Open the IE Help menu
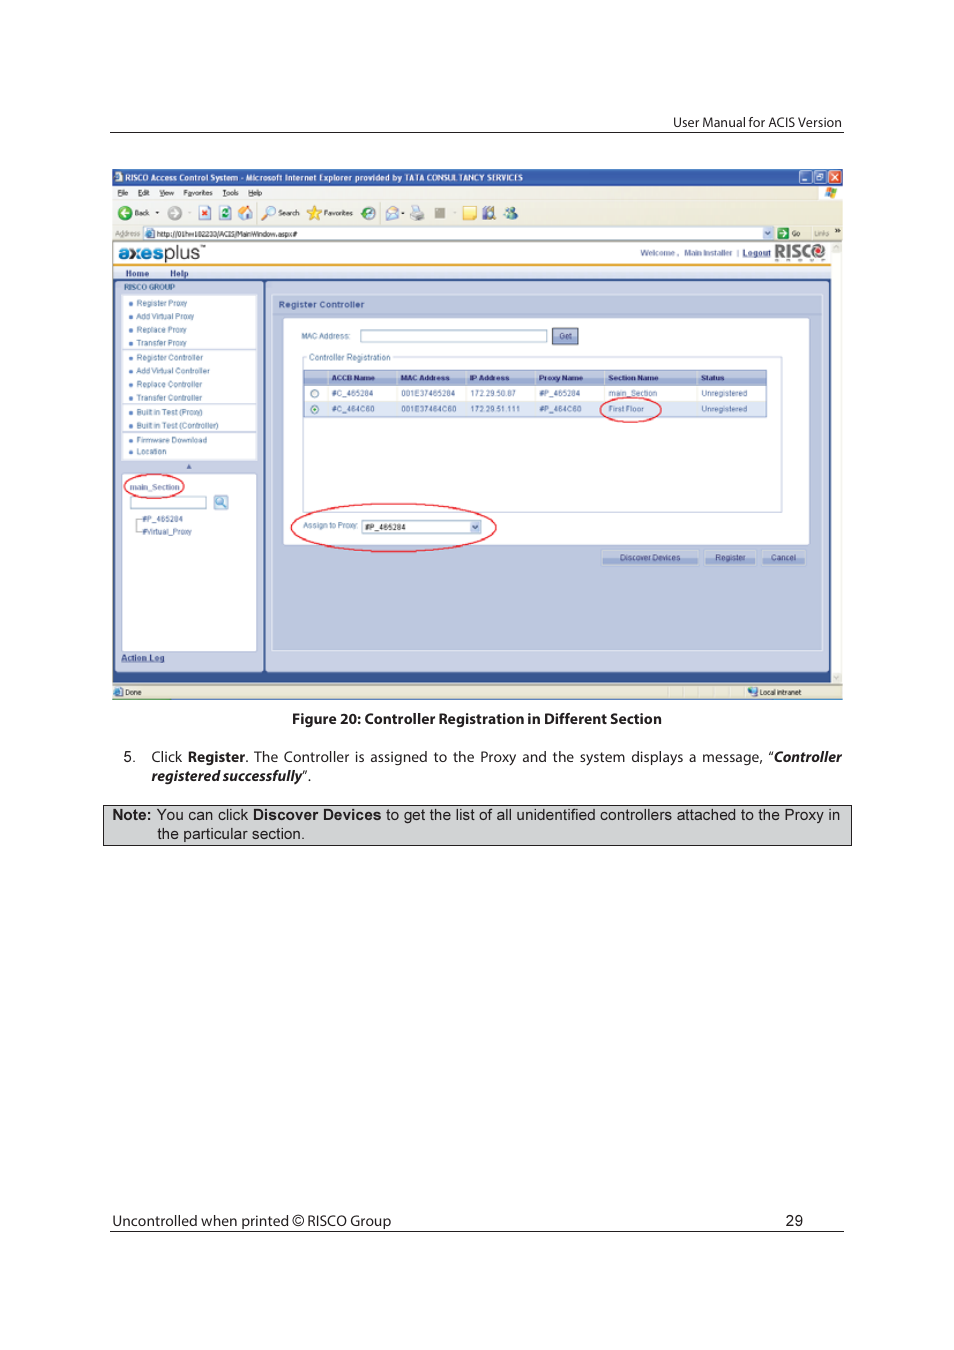Viewport: 954px width, 1350px height. (x=255, y=193)
